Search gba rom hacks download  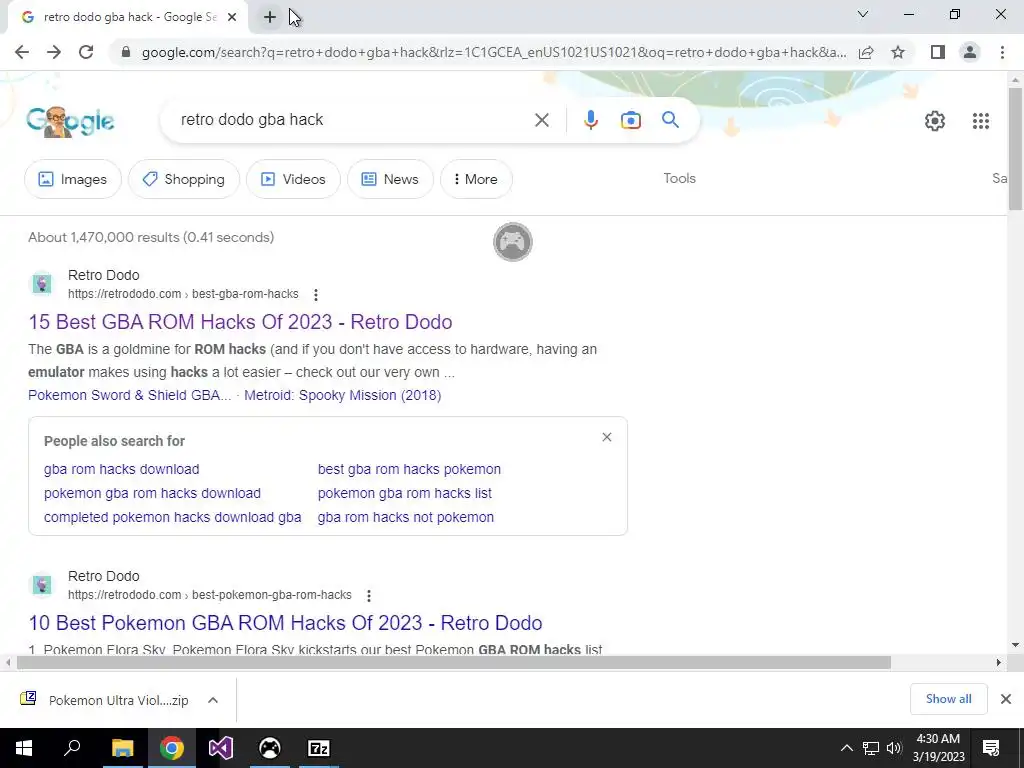tap(121, 469)
